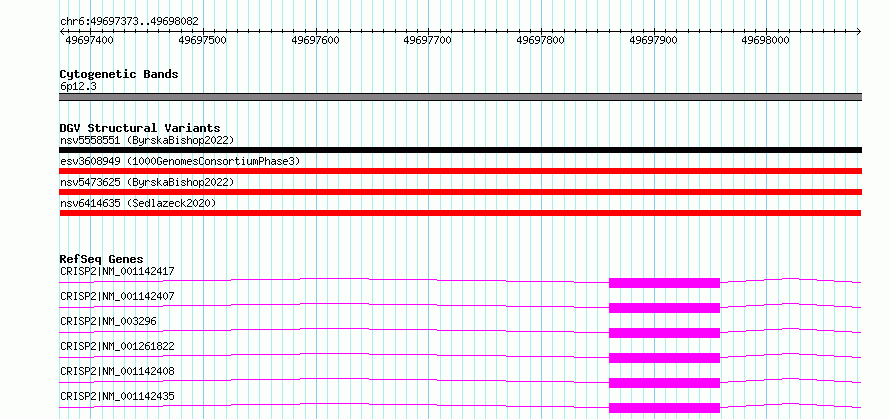Click the CRISP2|NM_001142408 transcript label
Viewport: 890px width, 419px height.
pyautogui.click(x=117, y=371)
